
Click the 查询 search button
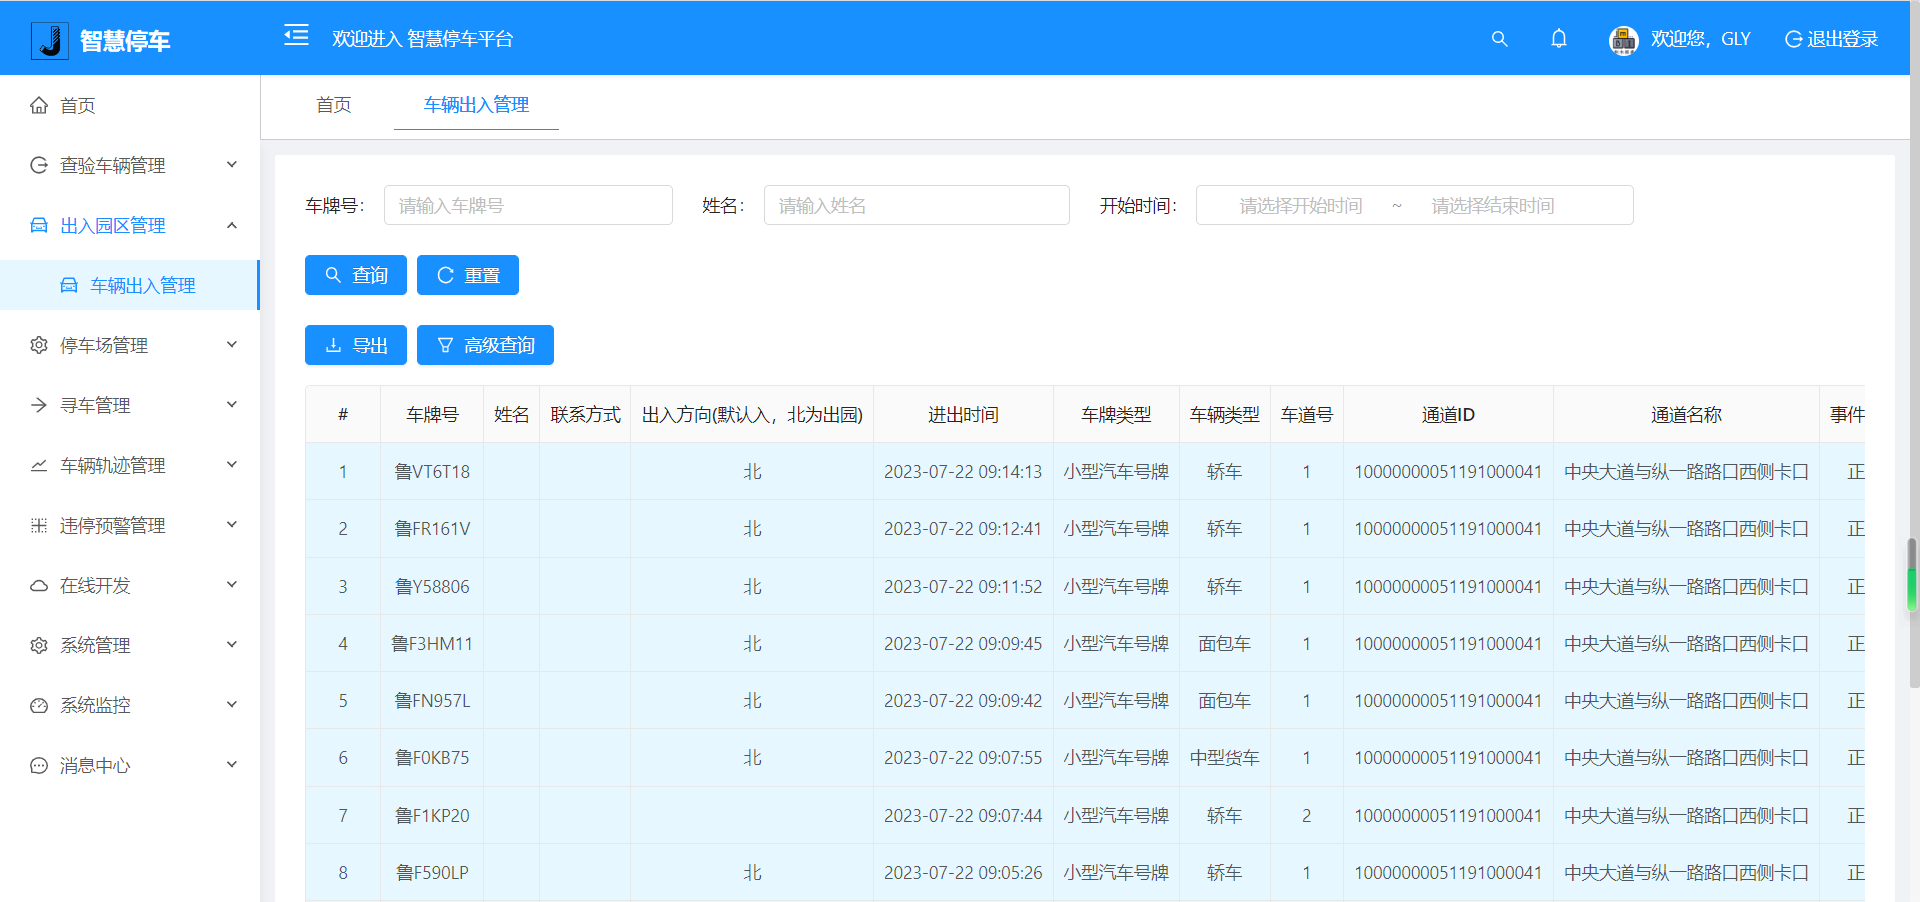(x=356, y=275)
